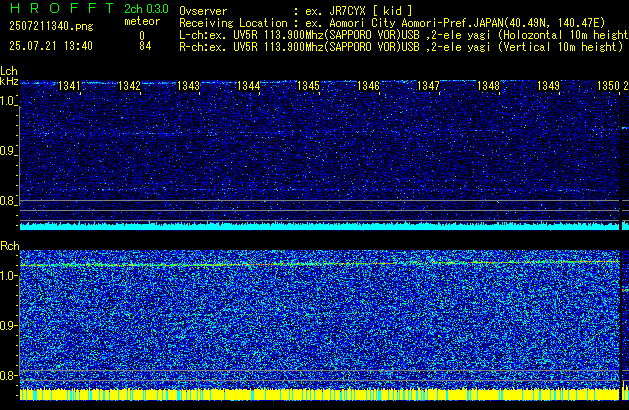This screenshot has width=629, height=410.
Task: Click the meteor count value 0
Action: coord(142,36)
